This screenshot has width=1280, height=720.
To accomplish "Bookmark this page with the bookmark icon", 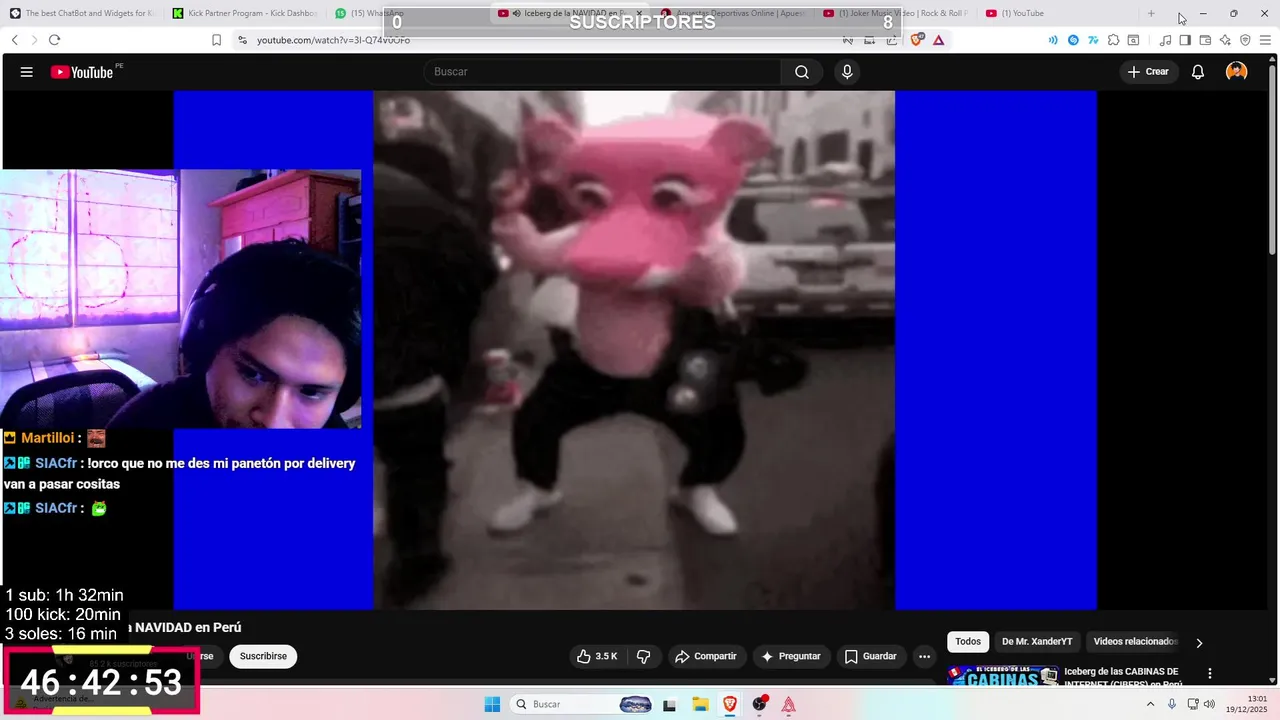I will [216, 40].
